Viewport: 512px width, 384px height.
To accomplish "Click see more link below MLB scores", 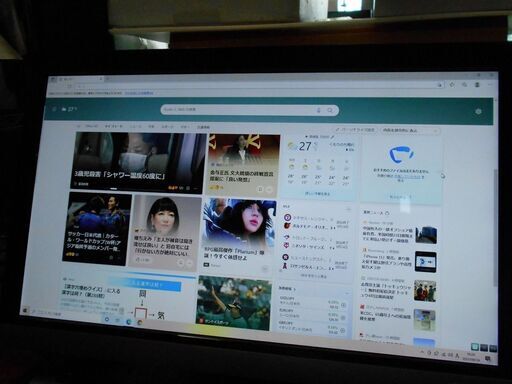I will pyautogui.click(x=313, y=276).
